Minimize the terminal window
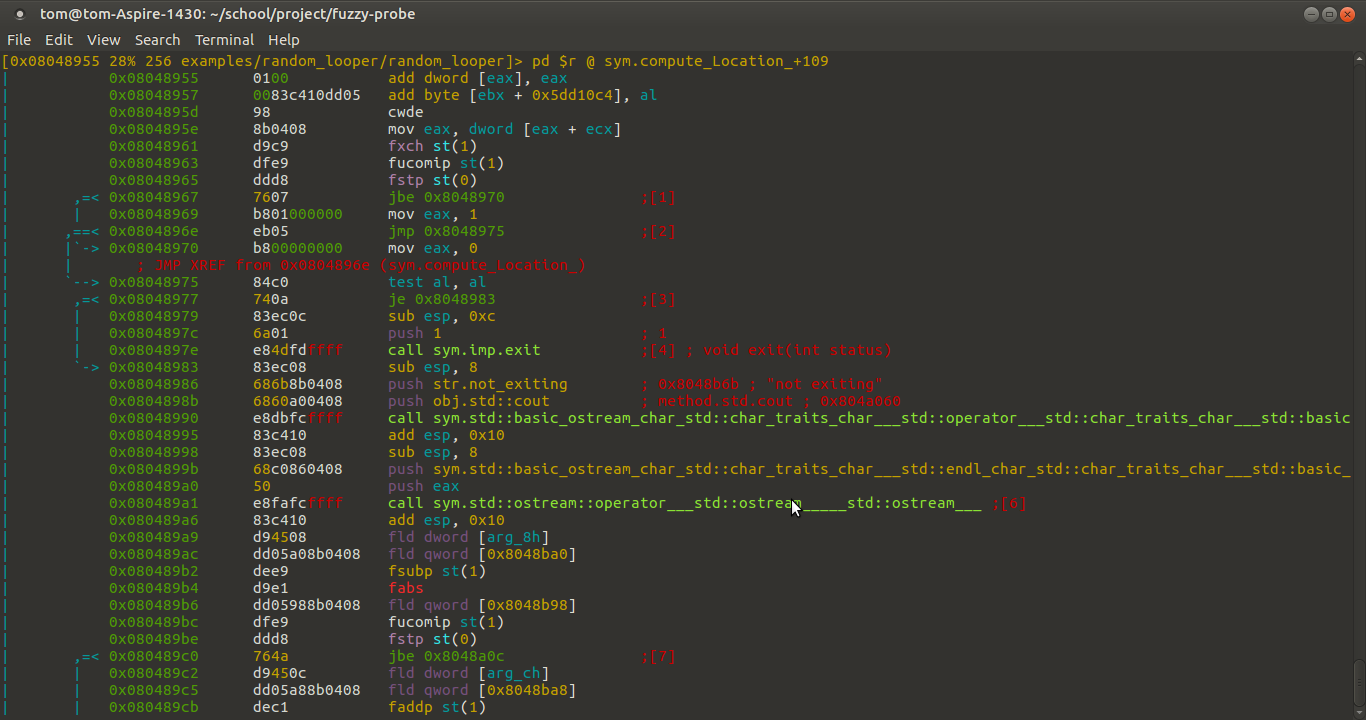 click(x=1311, y=14)
